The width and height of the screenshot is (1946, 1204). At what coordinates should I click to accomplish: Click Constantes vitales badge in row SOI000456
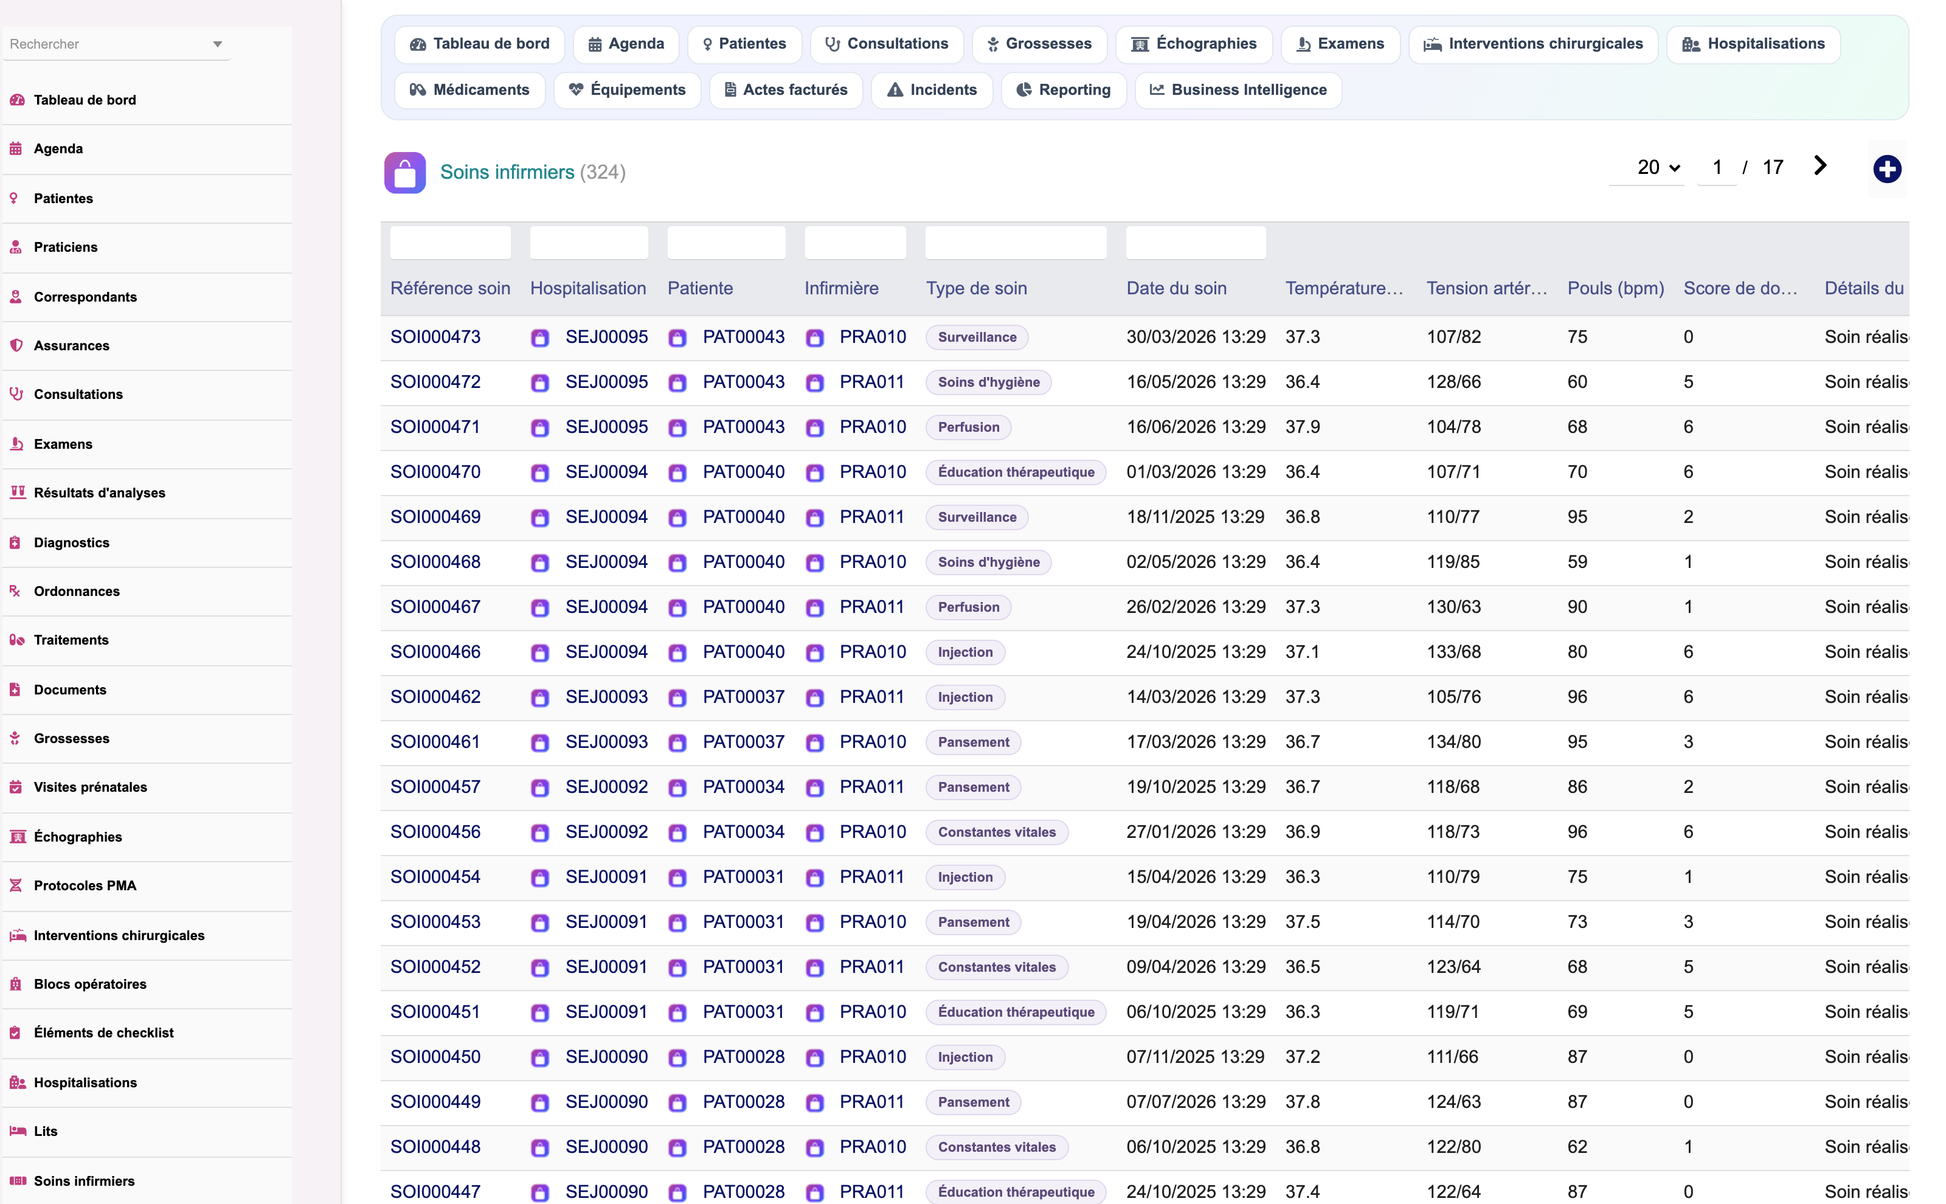pyautogui.click(x=997, y=832)
